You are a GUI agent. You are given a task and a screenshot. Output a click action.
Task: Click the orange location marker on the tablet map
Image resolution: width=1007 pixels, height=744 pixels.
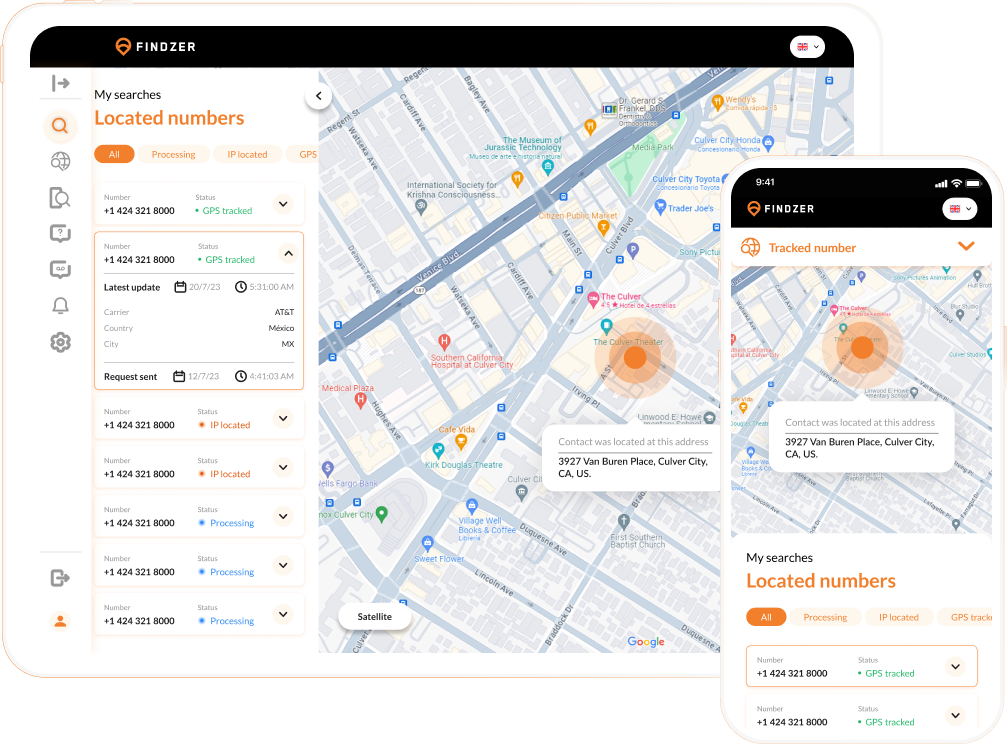(x=635, y=358)
